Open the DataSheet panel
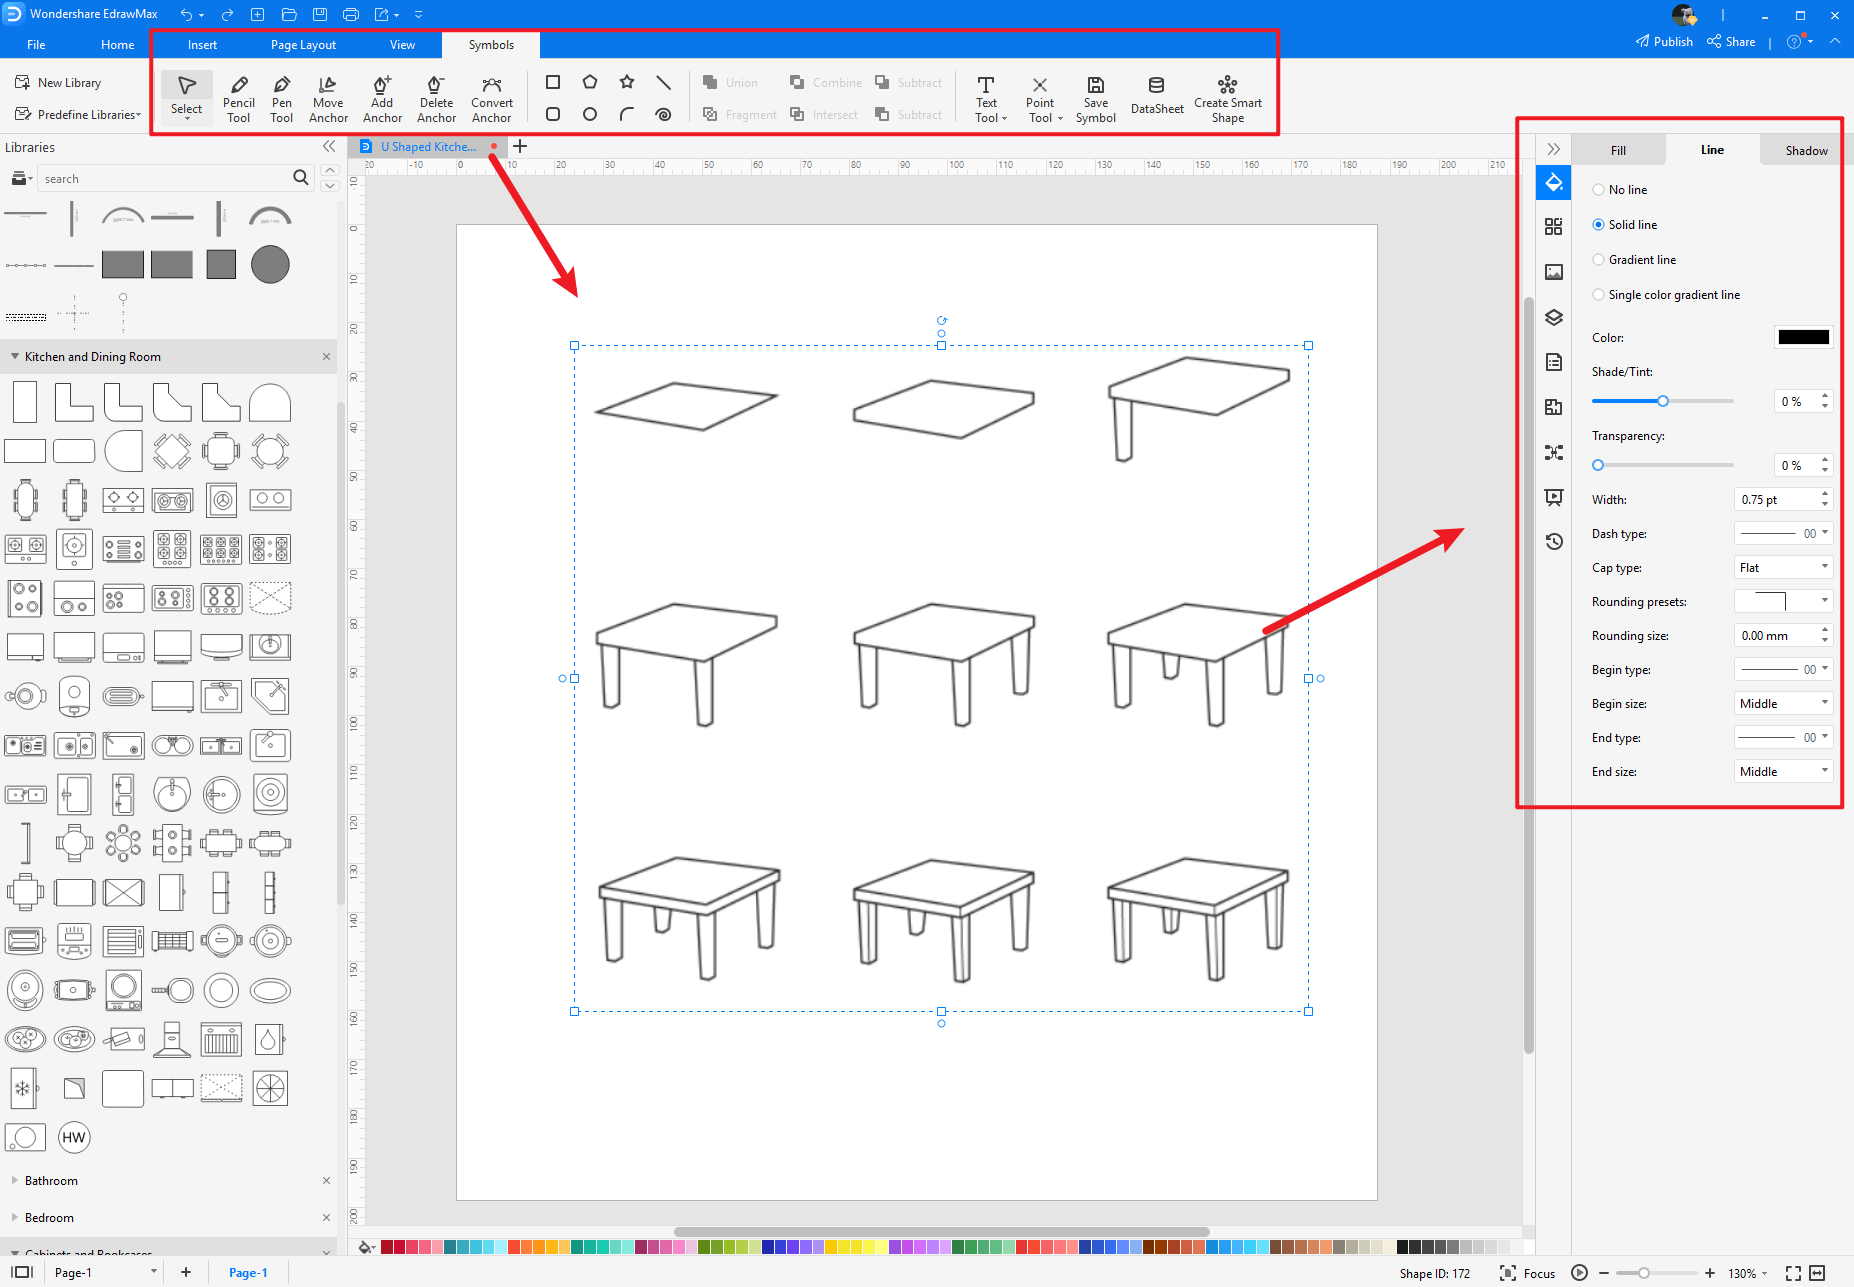Screen dimensions: 1854x1287 (1156, 96)
